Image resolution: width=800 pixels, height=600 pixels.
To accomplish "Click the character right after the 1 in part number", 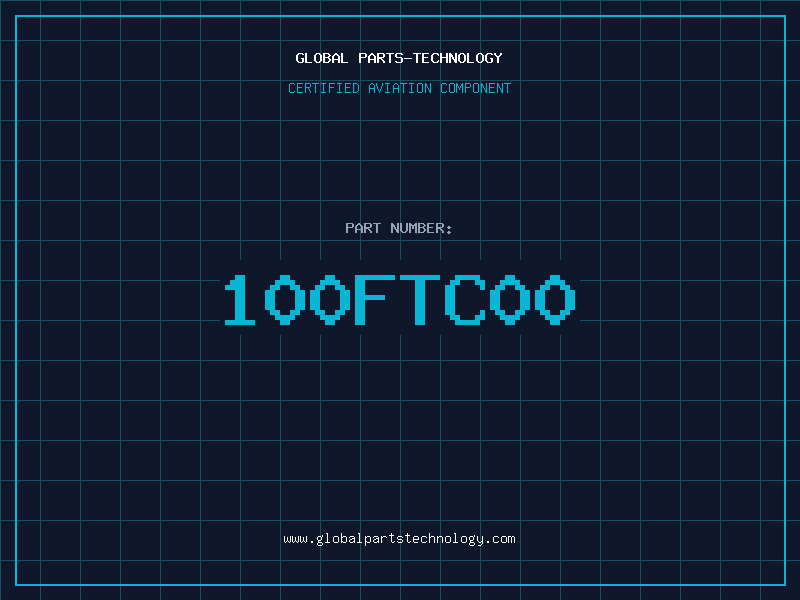I will point(284,300).
